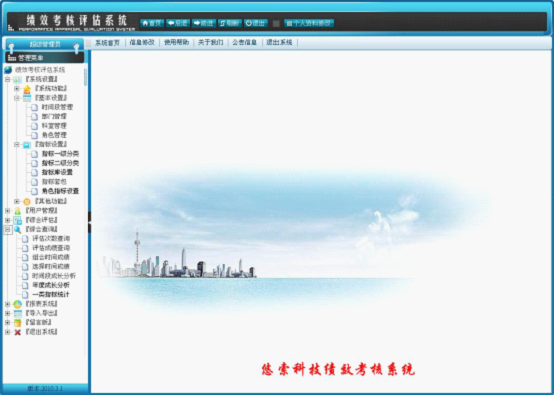Open the 公告信息 menu item

244,43
